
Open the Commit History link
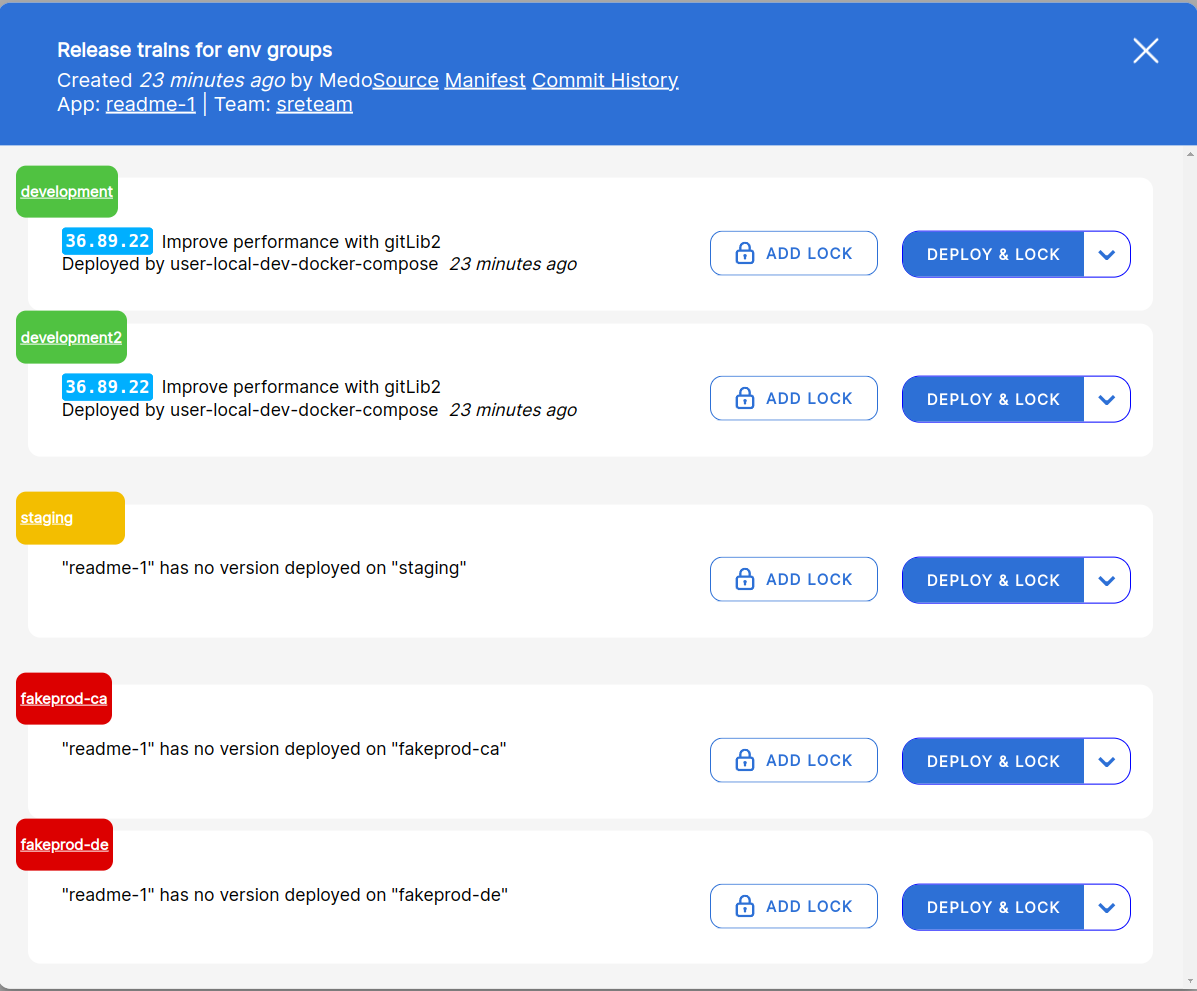pyautogui.click(x=605, y=80)
